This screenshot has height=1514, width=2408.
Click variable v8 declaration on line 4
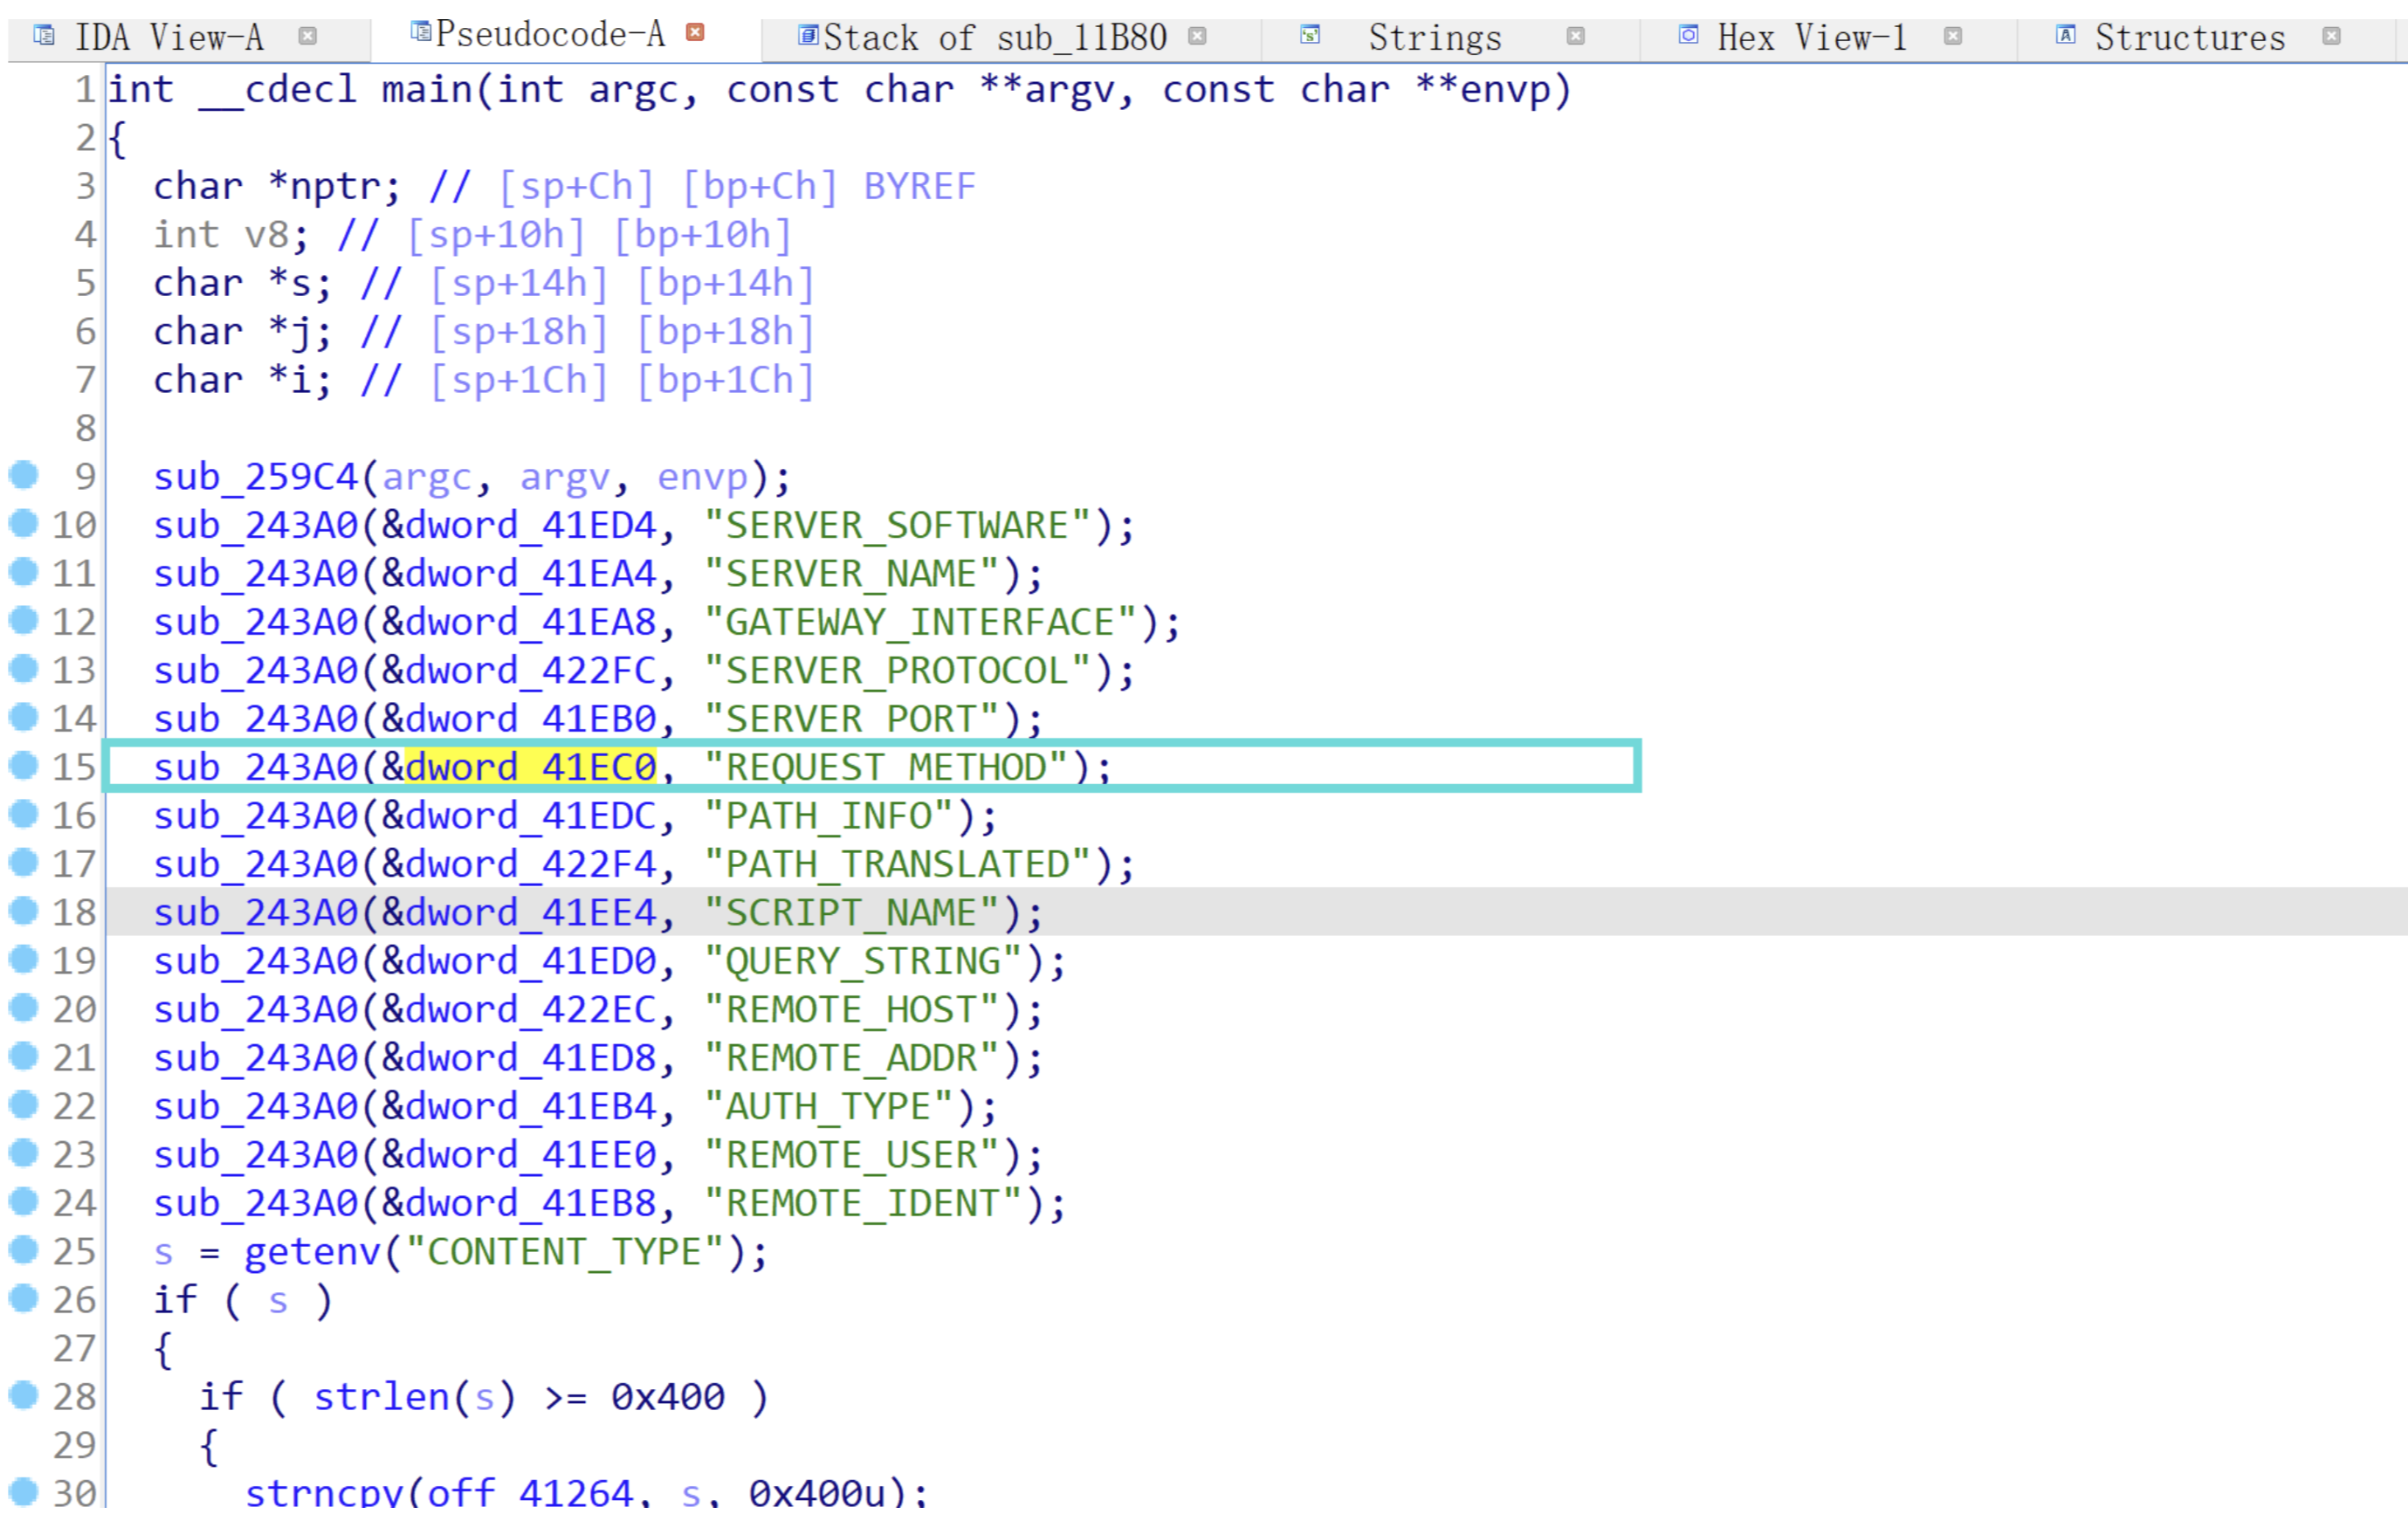[266, 235]
